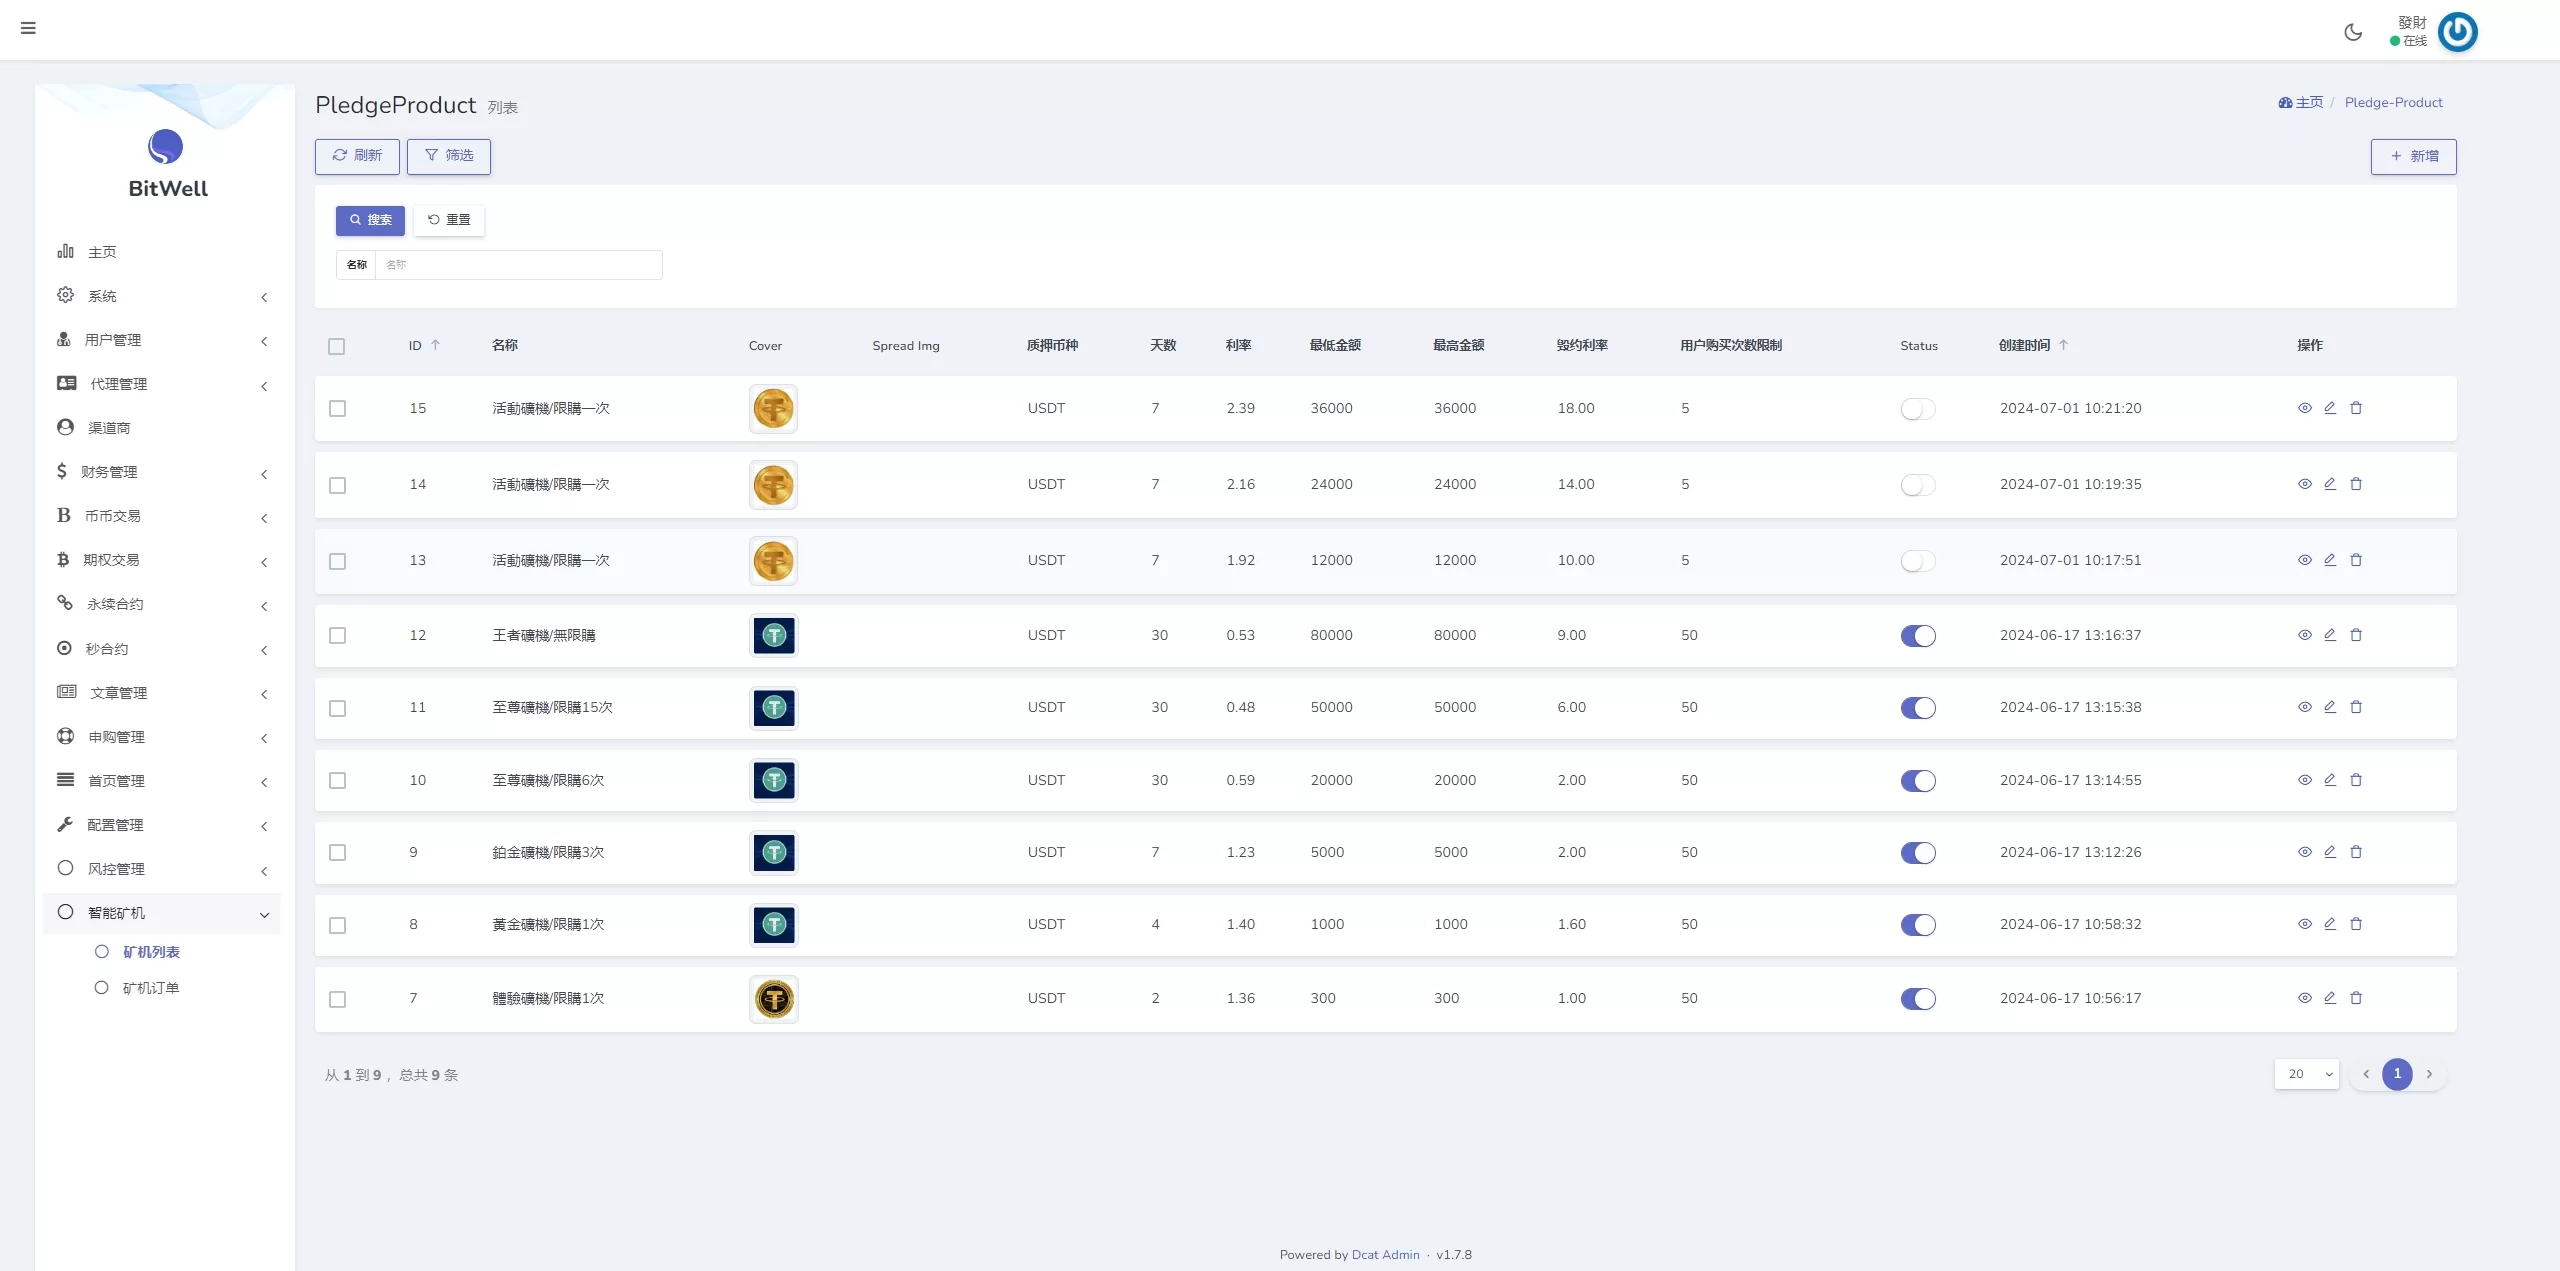Click the 名称 search input field
Image resolution: width=2560 pixels, height=1271 pixels.
pyautogui.click(x=518, y=265)
